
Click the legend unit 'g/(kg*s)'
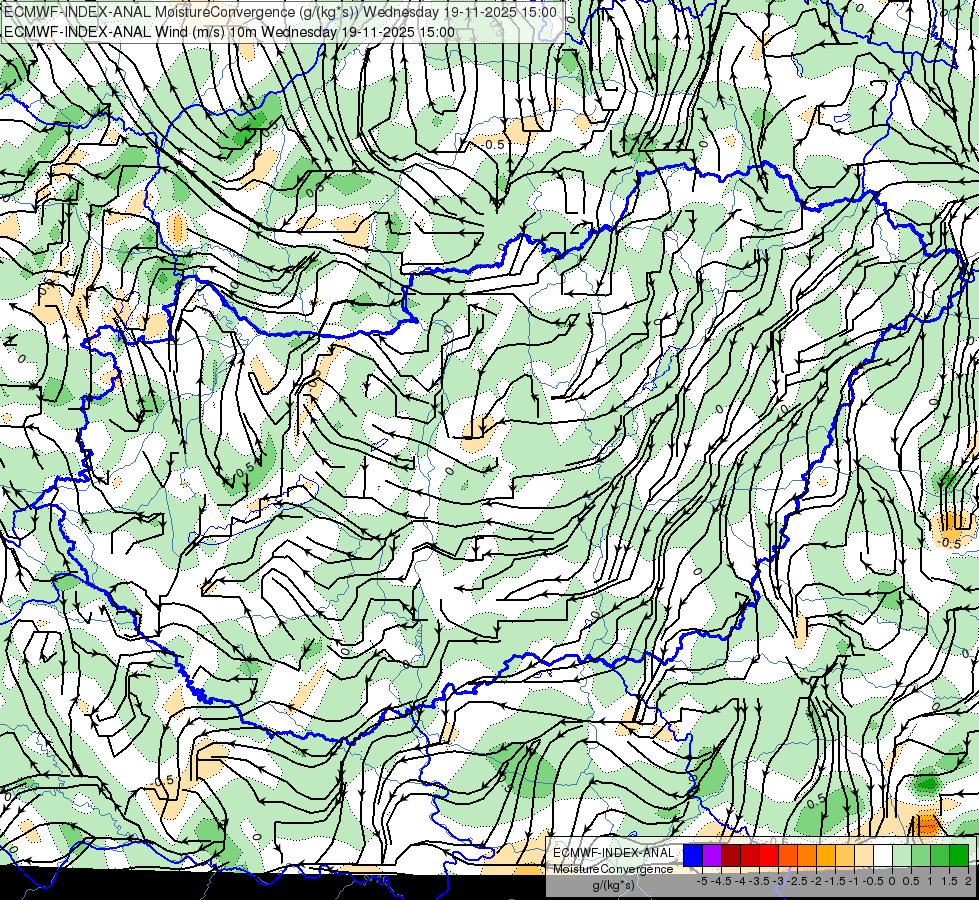613,885
